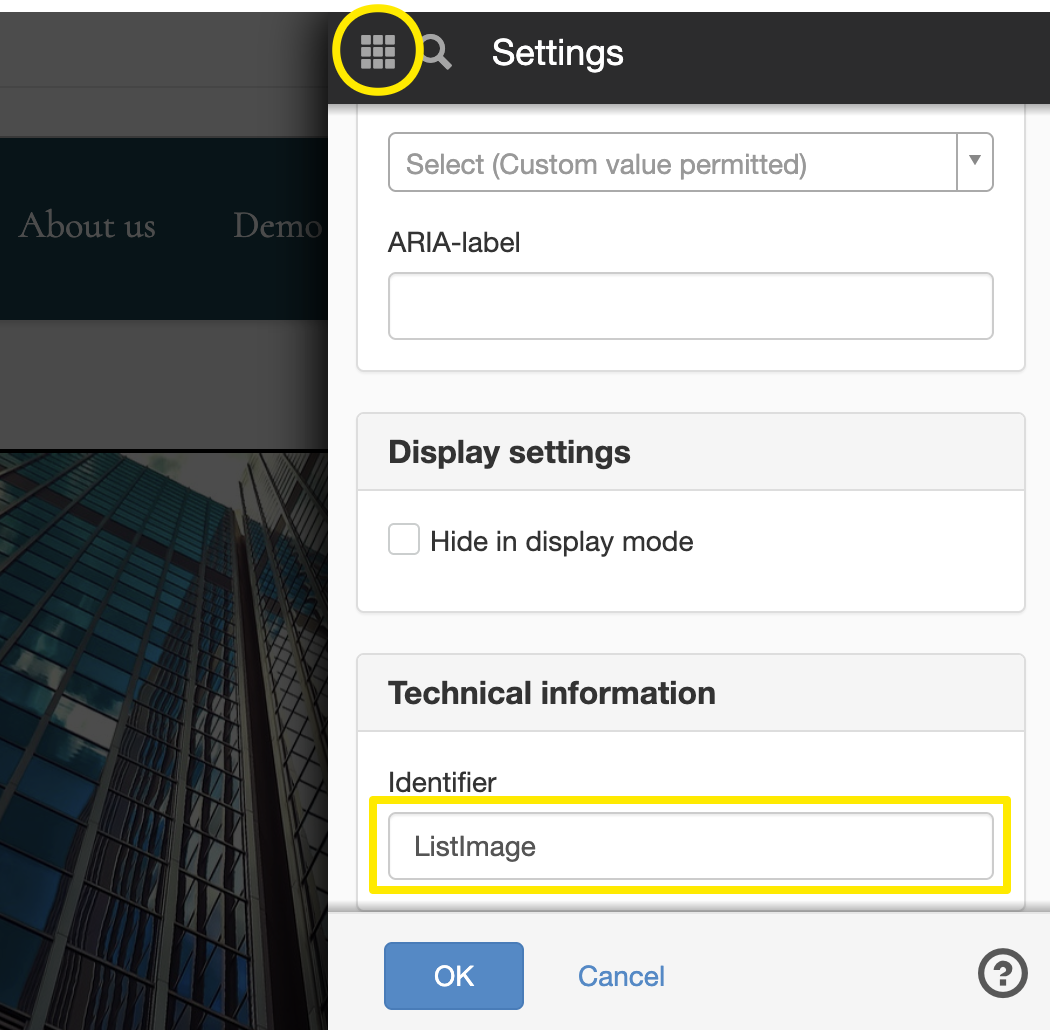Screen dimensions: 1050x1030
Task: Click the Hide in display mode label text
Action: tap(561, 541)
